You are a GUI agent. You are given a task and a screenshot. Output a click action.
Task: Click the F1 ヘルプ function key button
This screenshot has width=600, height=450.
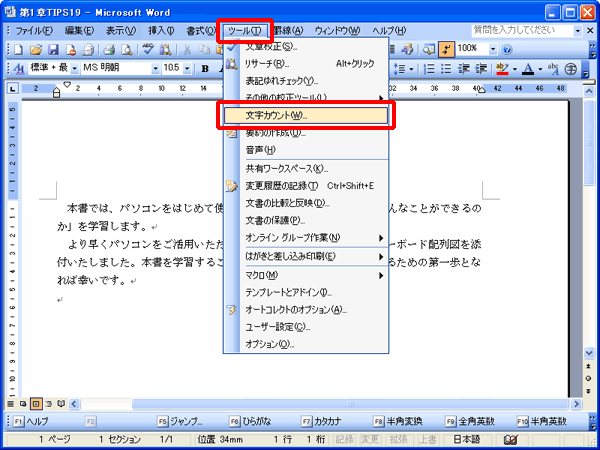(x=31, y=422)
